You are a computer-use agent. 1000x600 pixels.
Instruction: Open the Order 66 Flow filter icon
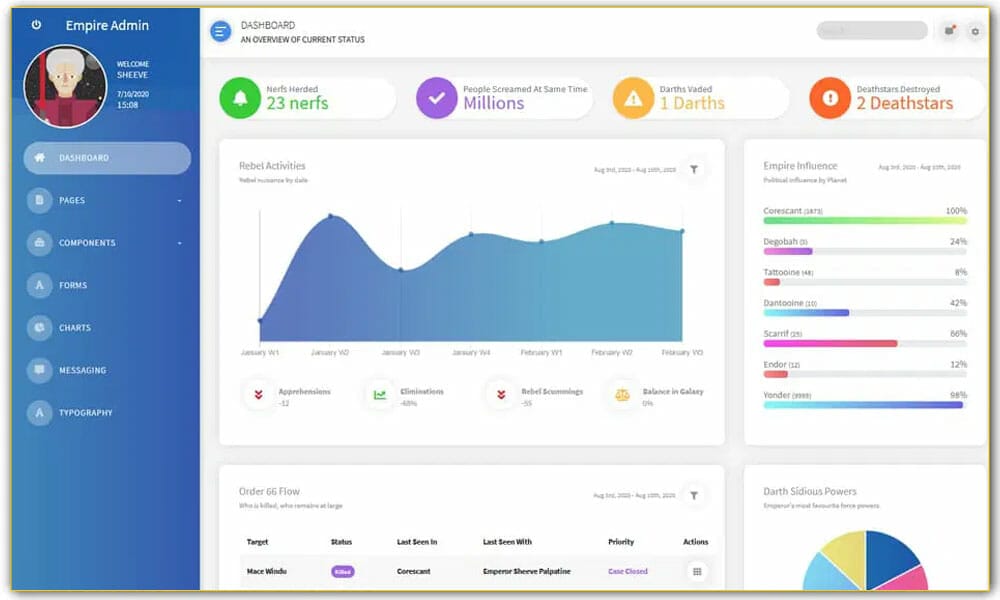(x=694, y=495)
